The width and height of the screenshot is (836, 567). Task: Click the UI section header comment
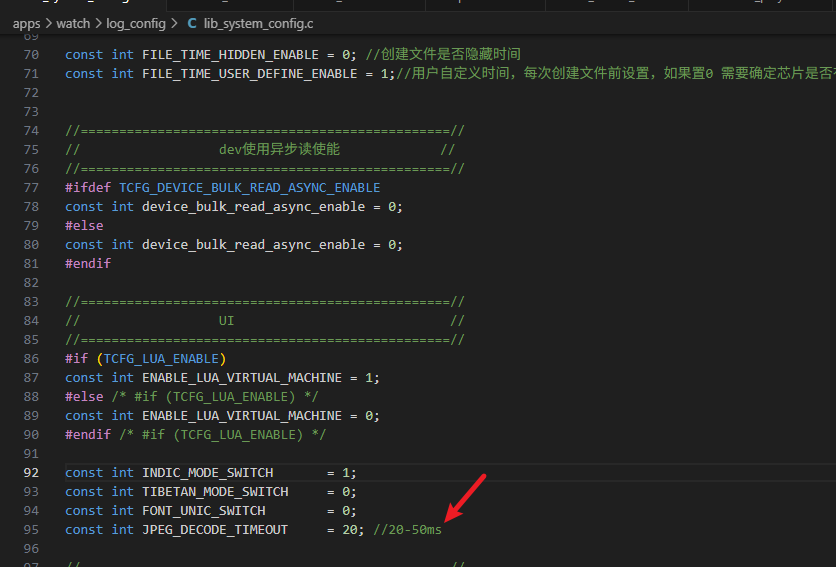226,321
